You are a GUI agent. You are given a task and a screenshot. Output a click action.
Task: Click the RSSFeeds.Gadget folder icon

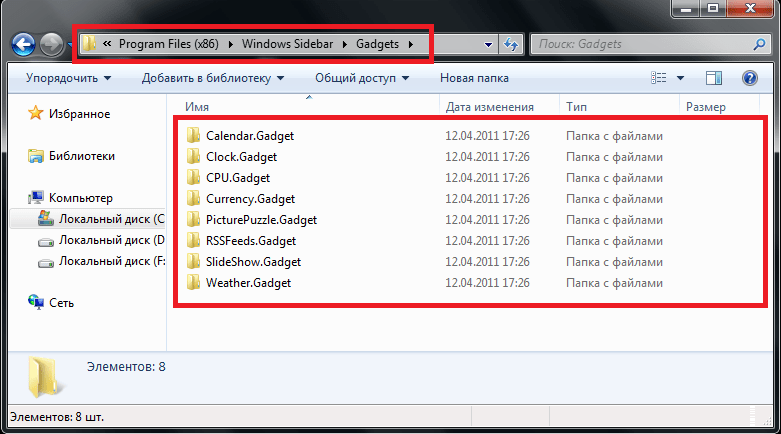pos(193,240)
